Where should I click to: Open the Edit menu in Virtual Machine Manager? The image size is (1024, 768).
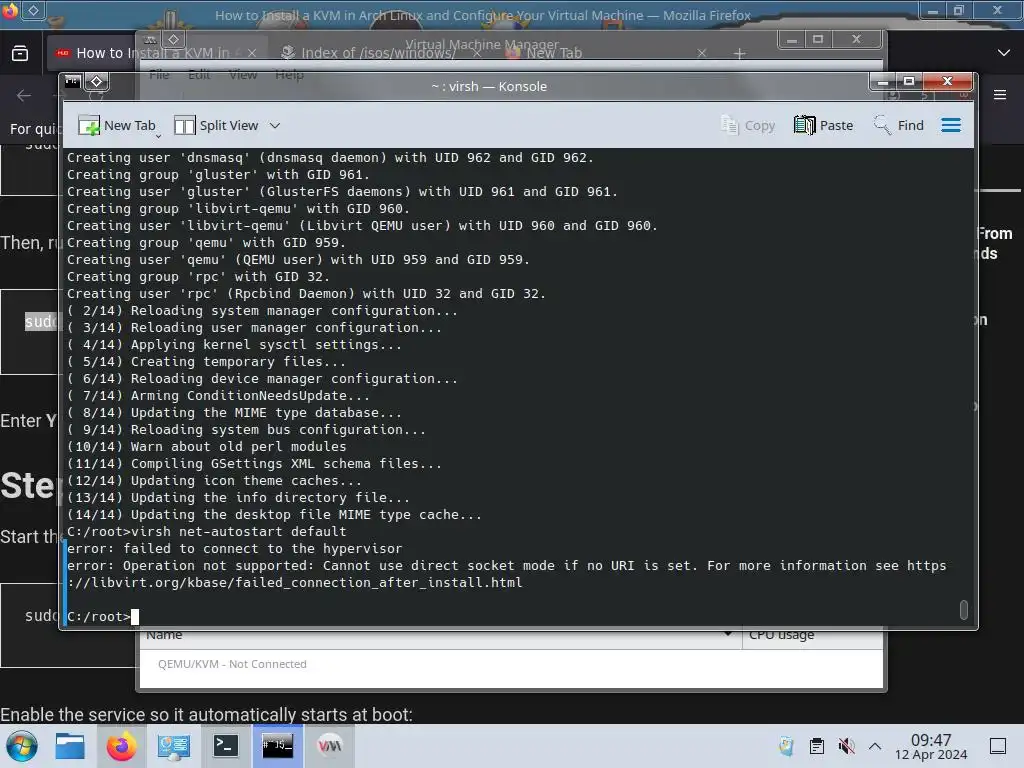click(x=199, y=74)
